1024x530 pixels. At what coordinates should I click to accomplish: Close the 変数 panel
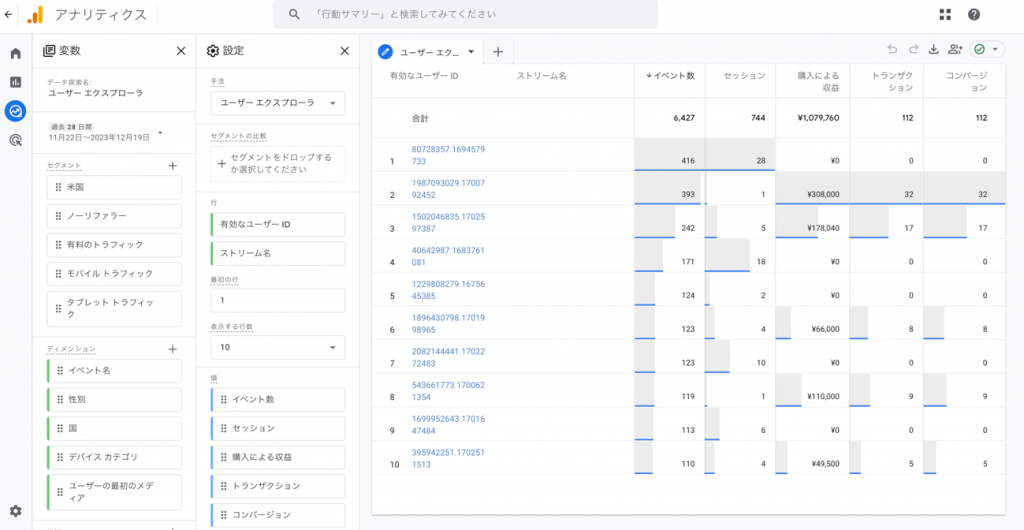181,51
